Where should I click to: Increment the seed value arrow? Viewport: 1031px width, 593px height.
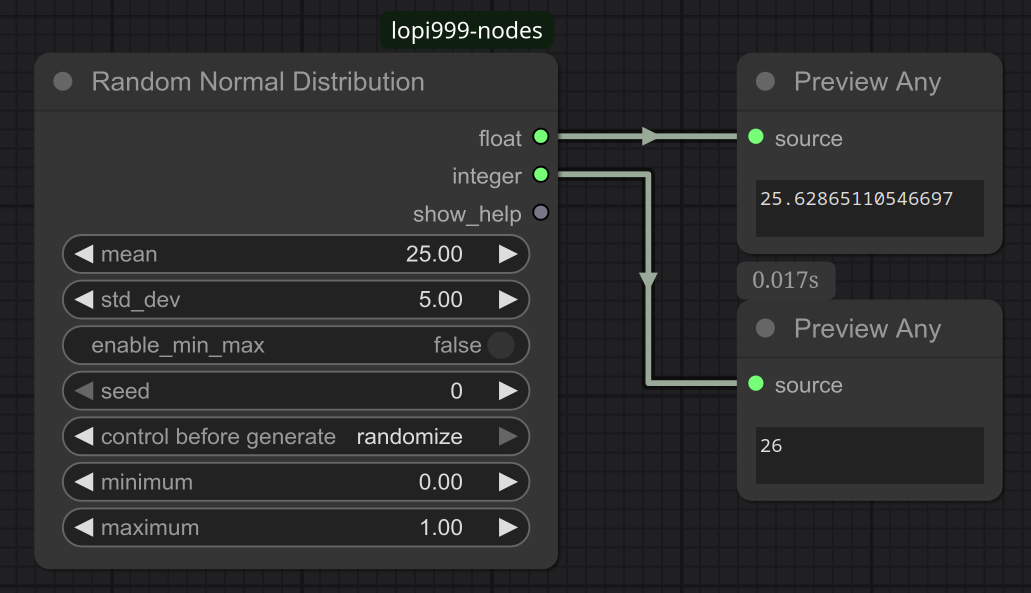coord(508,391)
